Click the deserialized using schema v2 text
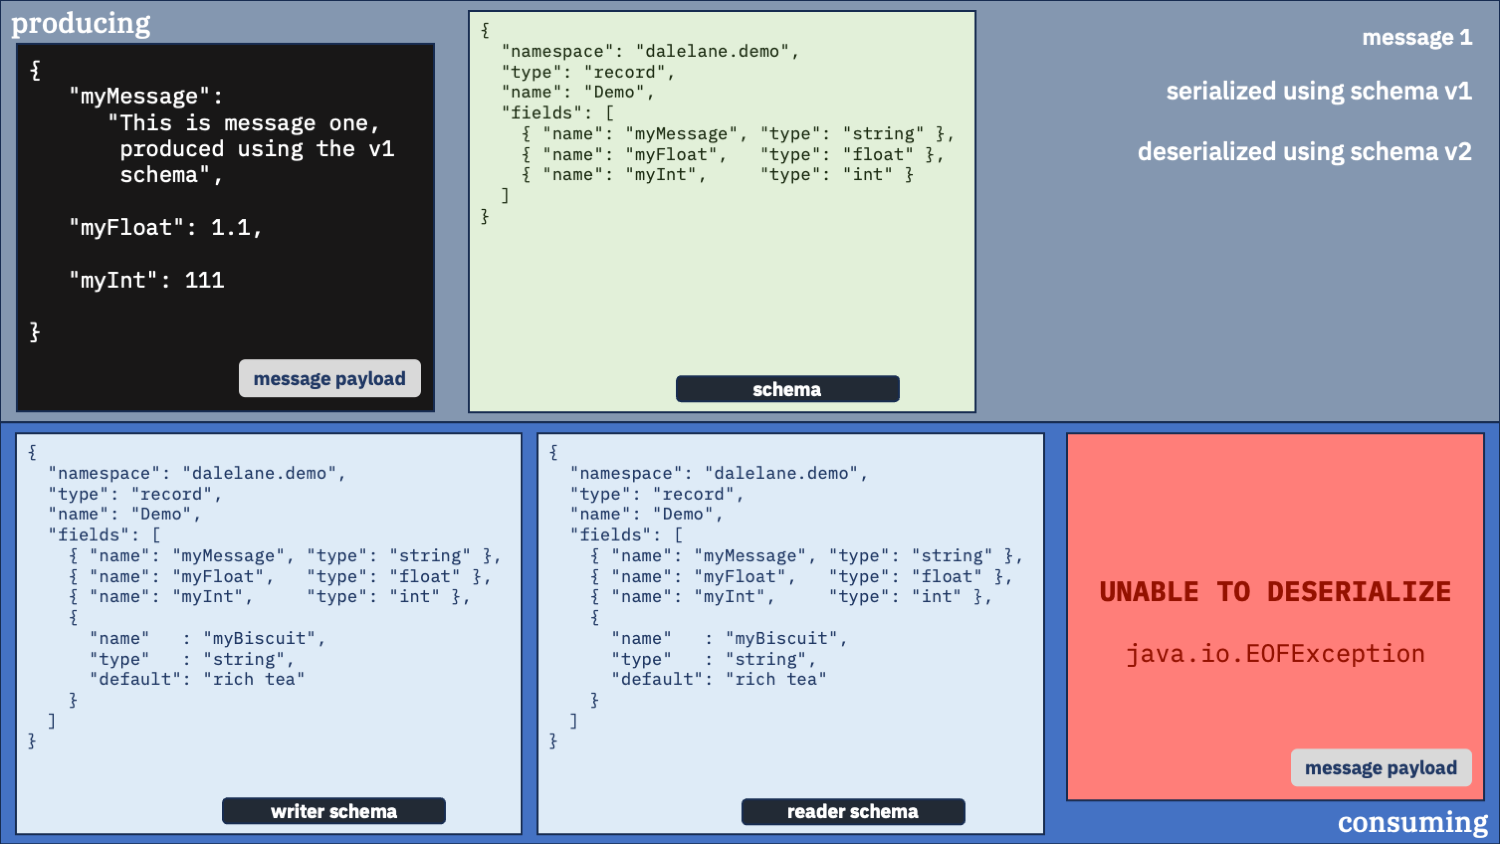 pos(1304,152)
